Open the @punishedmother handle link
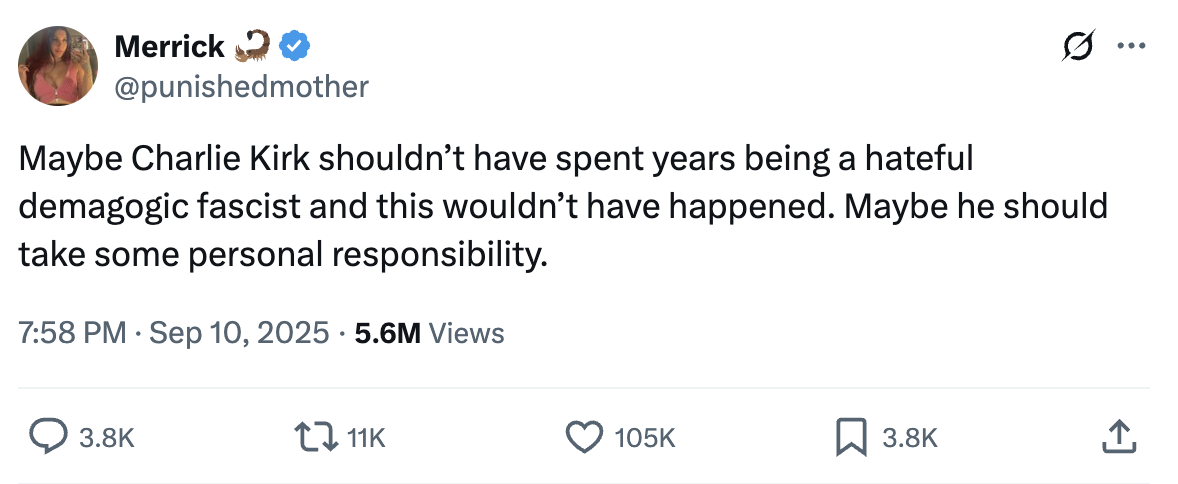The image size is (1178, 484). pyautogui.click(x=242, y=87)
